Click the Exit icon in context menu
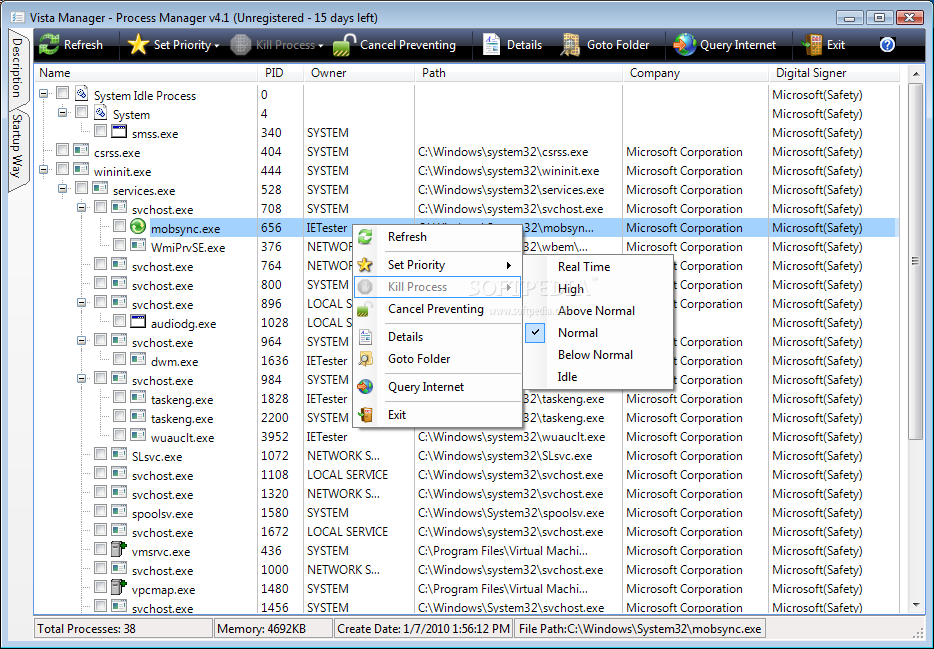Viewport: 934px width, 649px height. tap(365, 414)
